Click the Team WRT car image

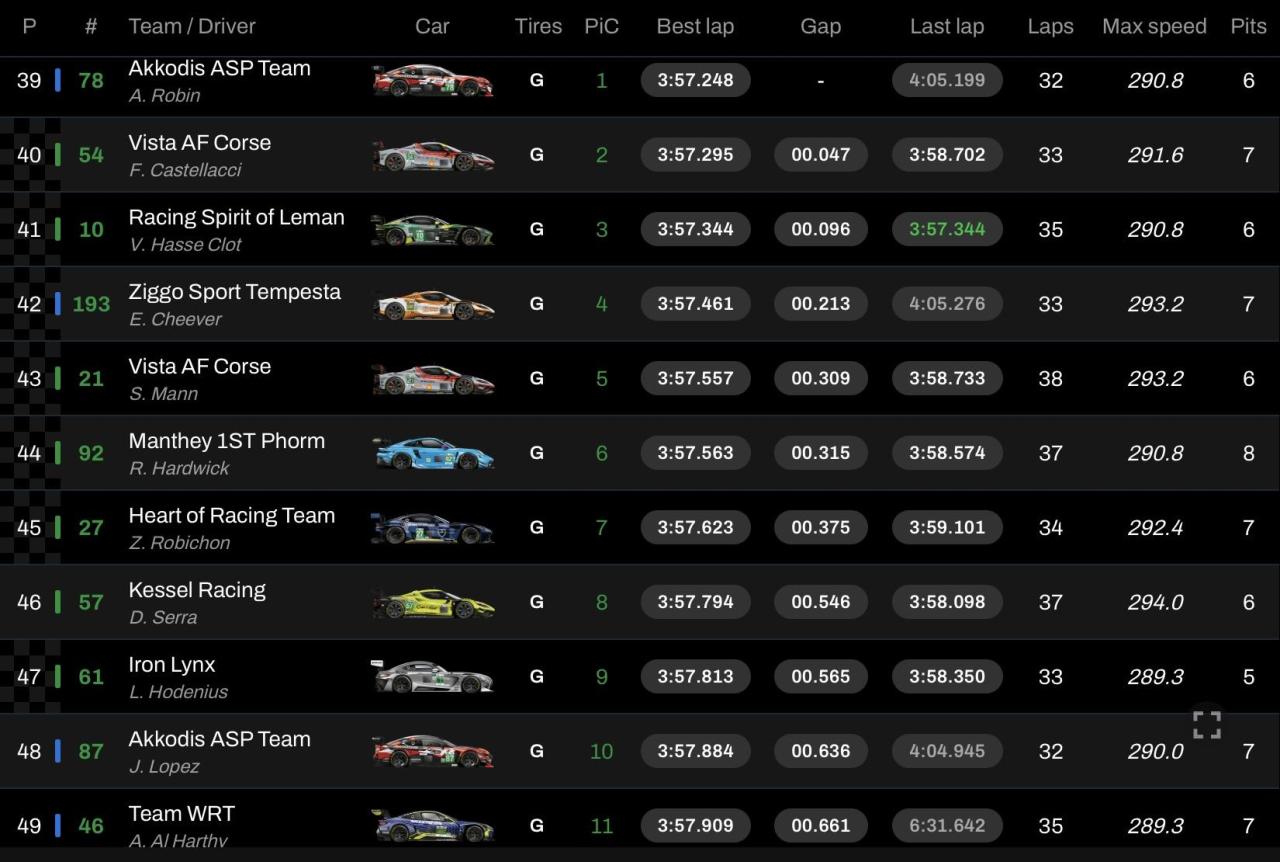point(433,826)
